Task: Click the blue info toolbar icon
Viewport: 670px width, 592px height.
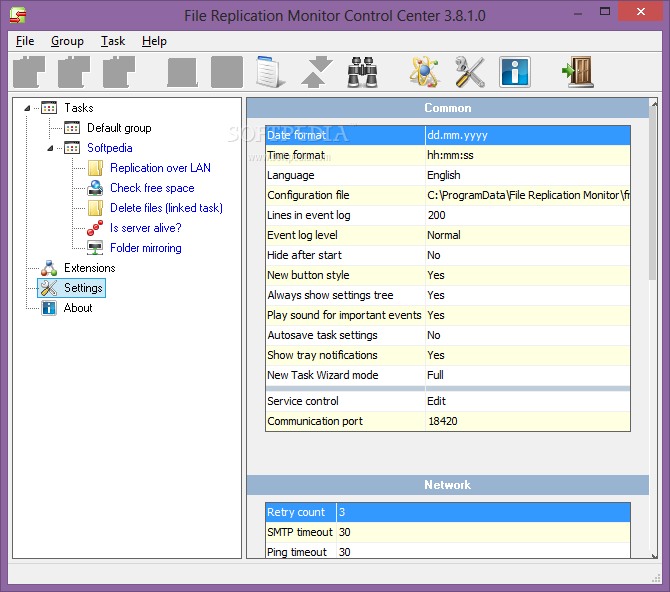Action: 515,72
